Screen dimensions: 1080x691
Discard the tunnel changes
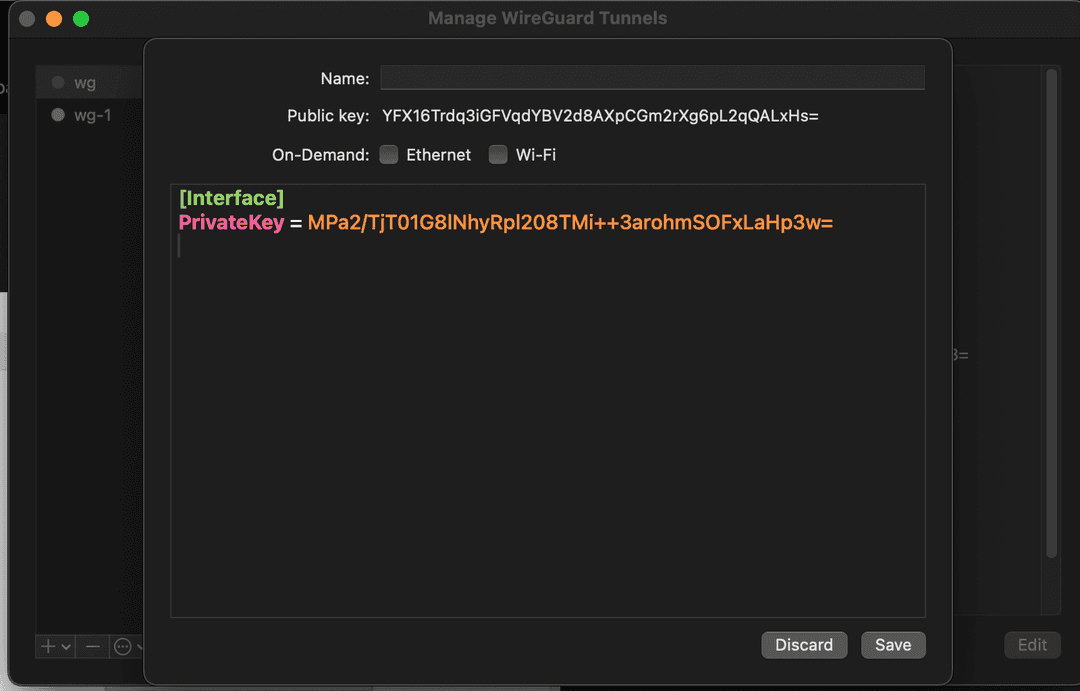[x=804, y=645]
